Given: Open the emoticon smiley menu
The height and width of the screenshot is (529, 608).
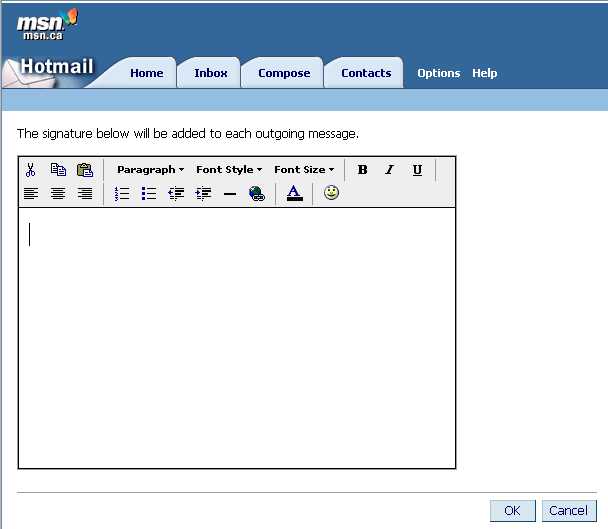Looking at the screenshot, I should pos(332,193).
